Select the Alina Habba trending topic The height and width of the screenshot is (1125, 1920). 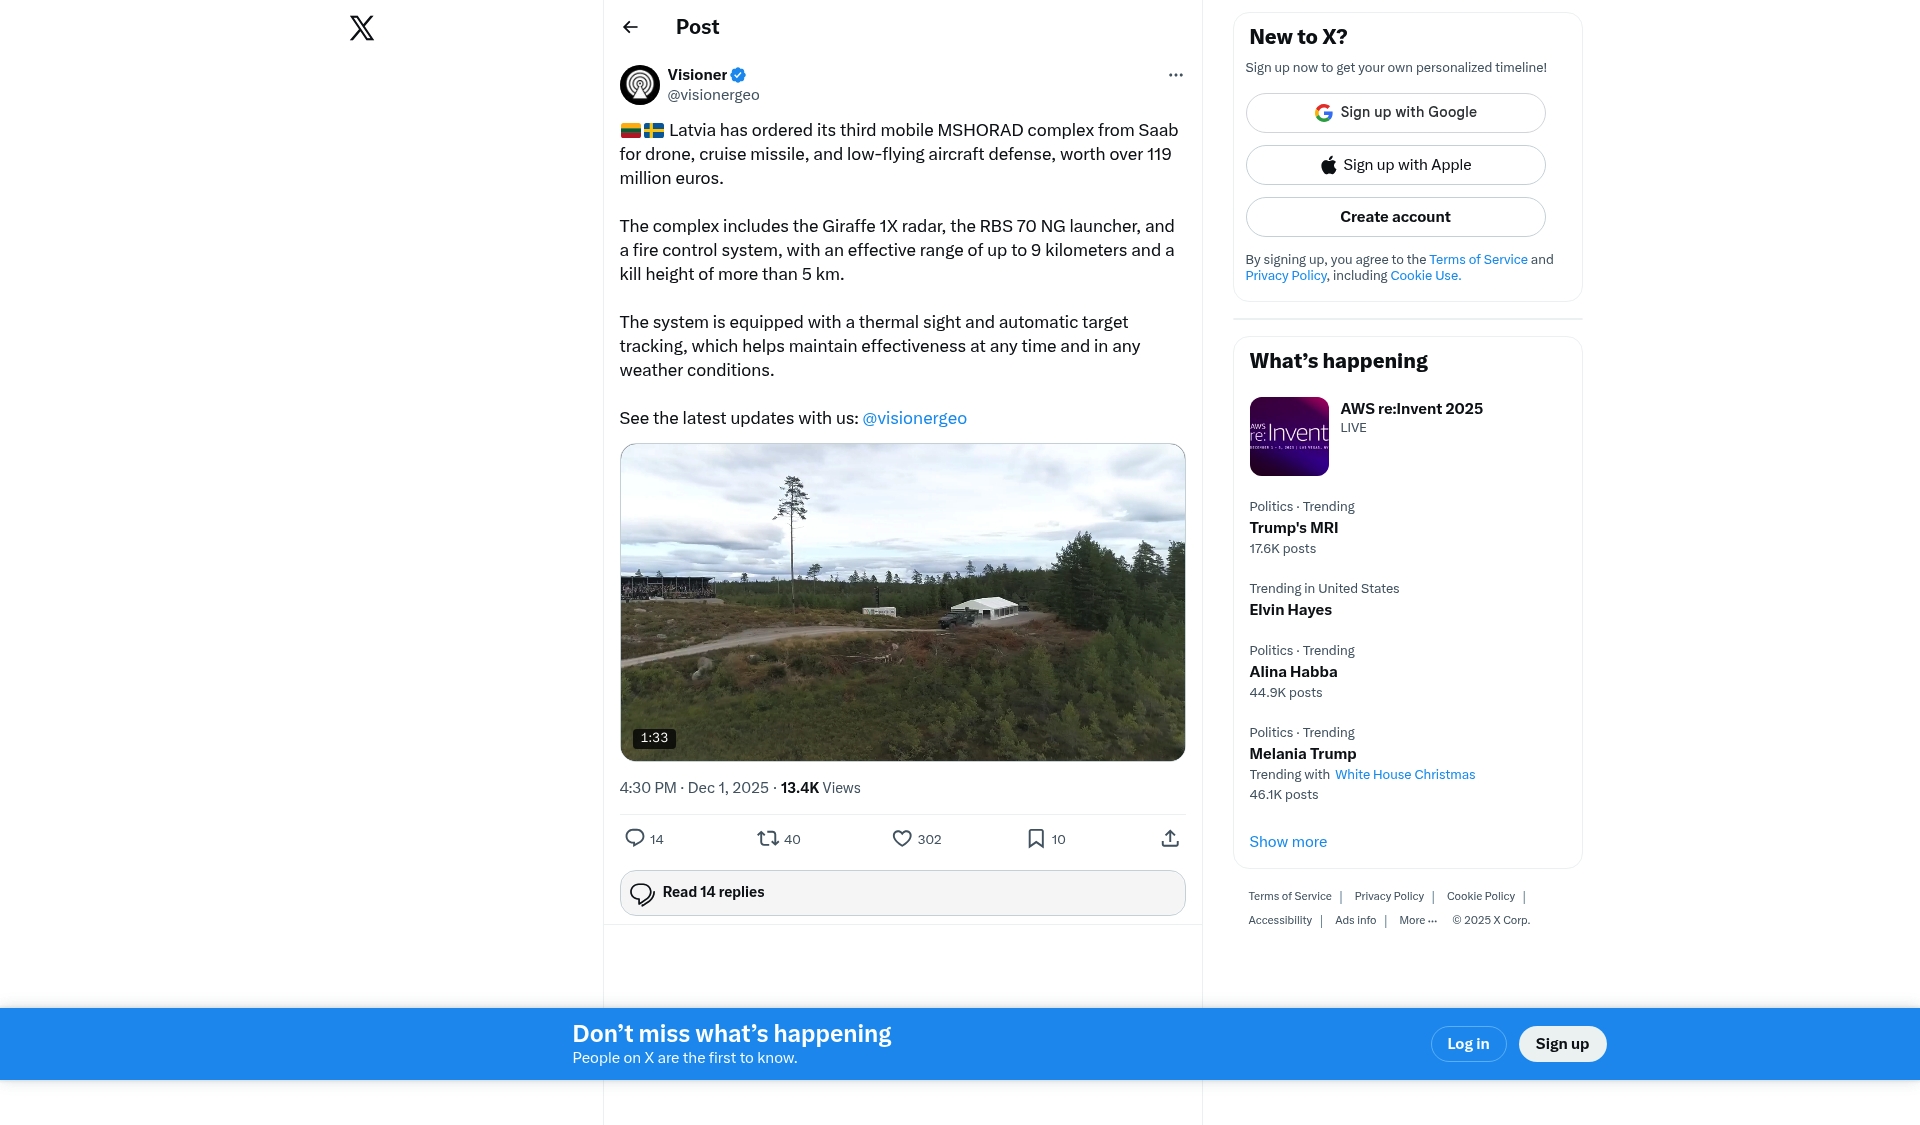click(1293, 672)
